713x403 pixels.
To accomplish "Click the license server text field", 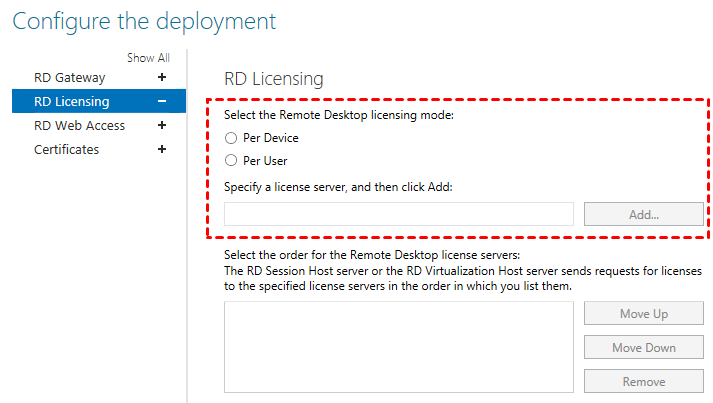I will (x=398, y=214).
